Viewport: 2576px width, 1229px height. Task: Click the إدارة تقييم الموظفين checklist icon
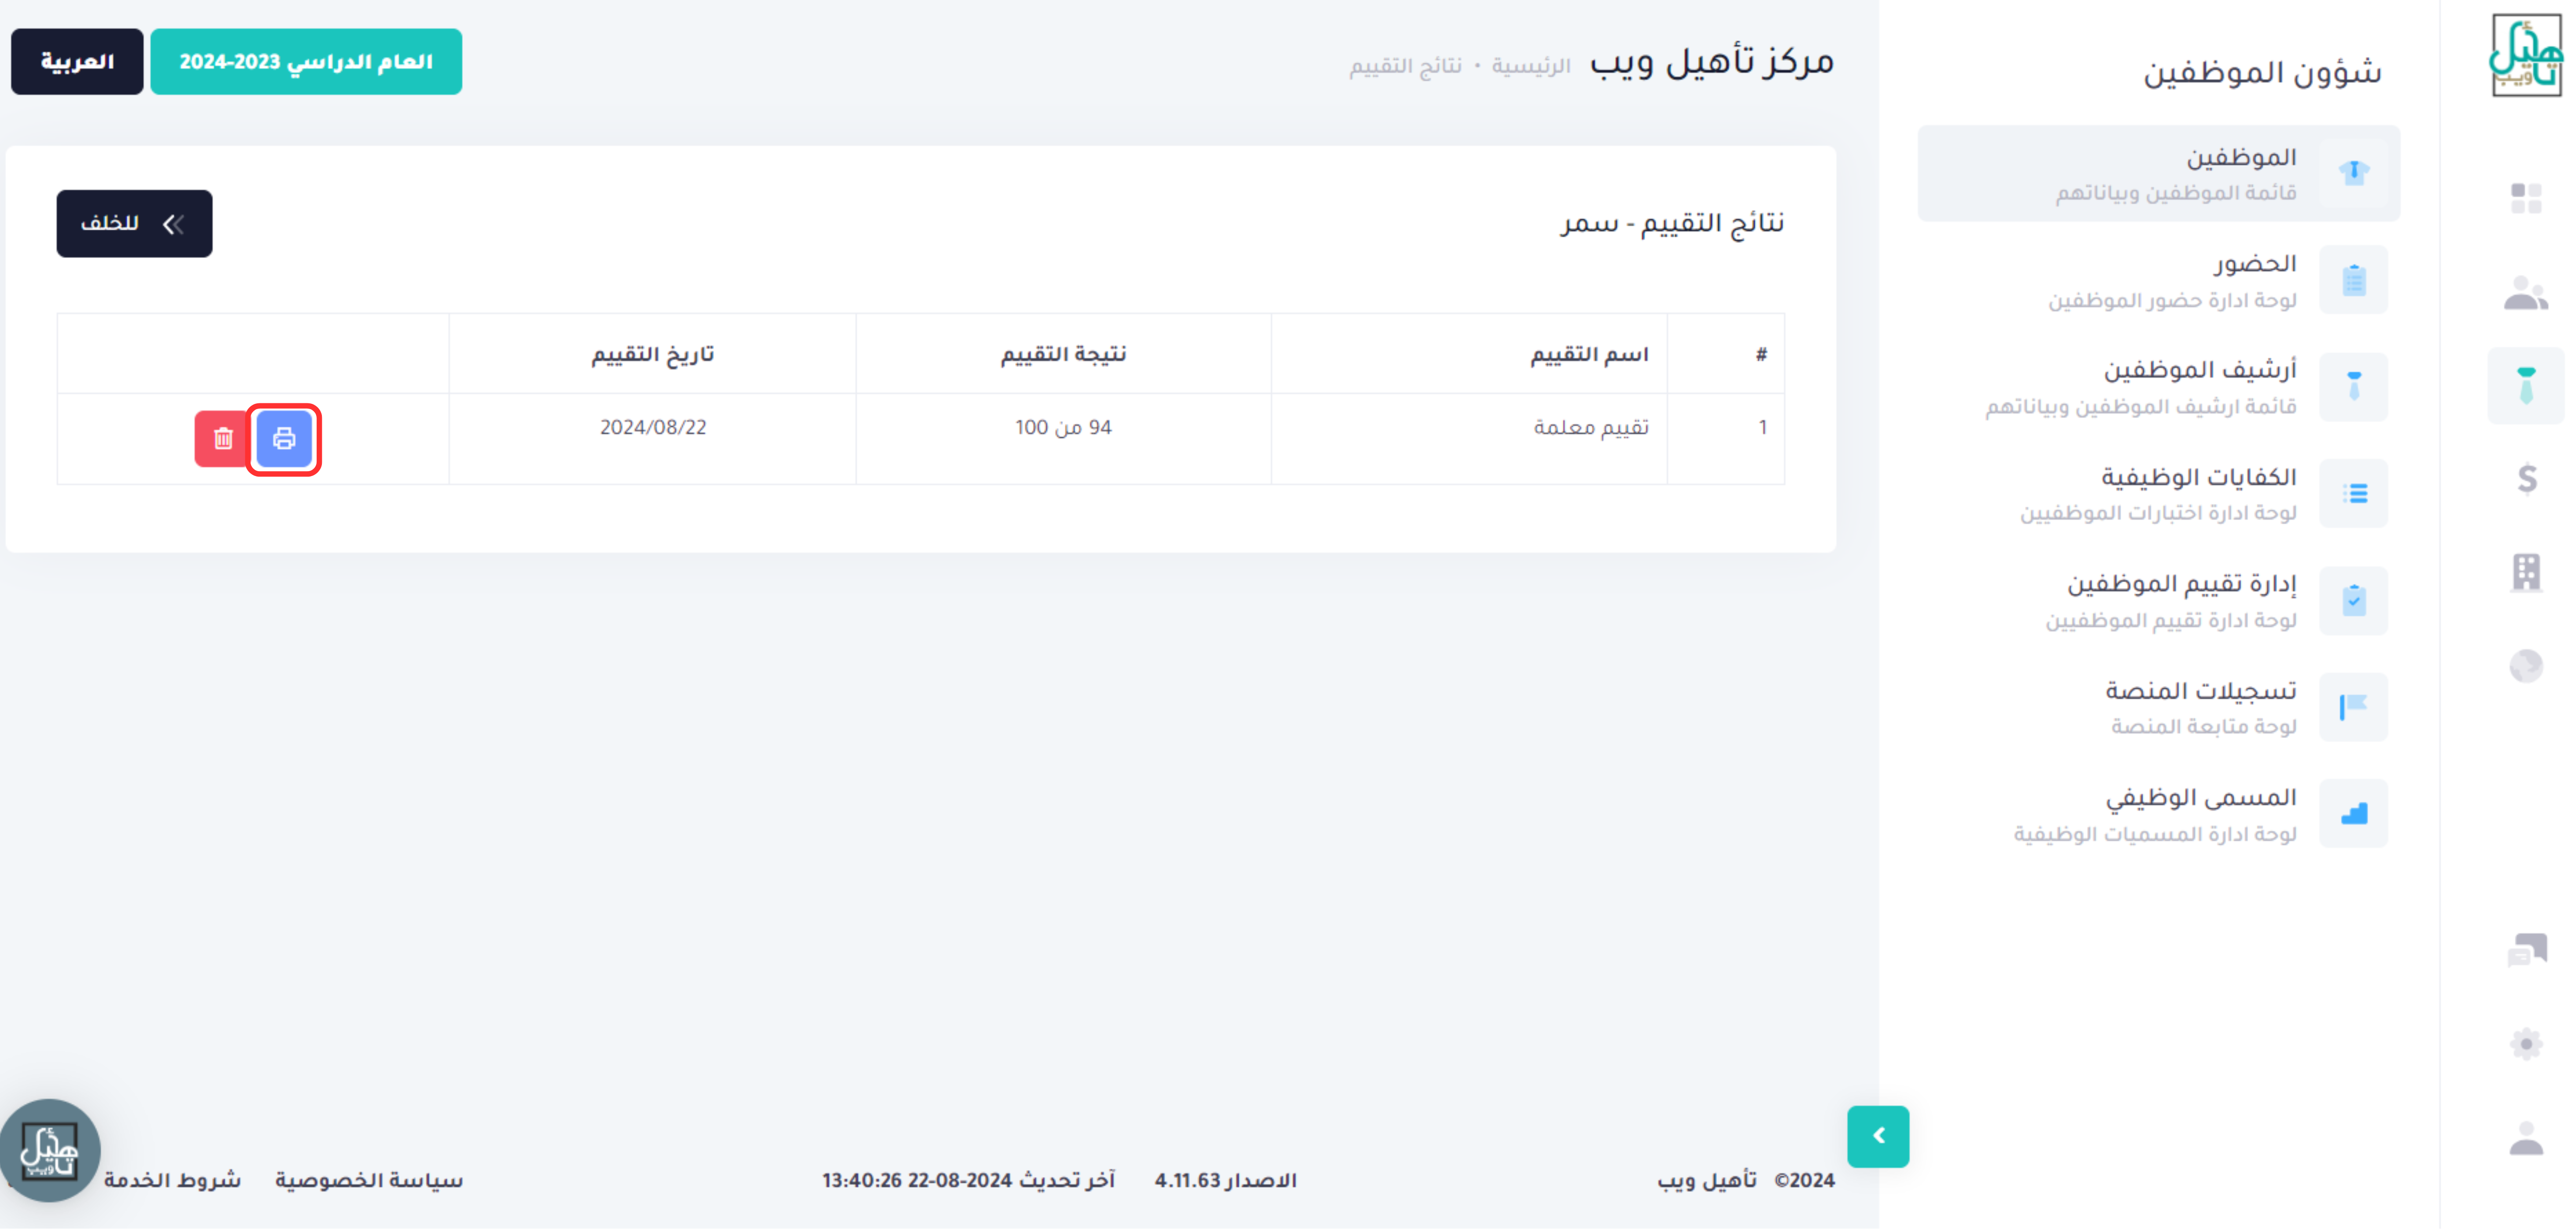tap(2354, 601)
